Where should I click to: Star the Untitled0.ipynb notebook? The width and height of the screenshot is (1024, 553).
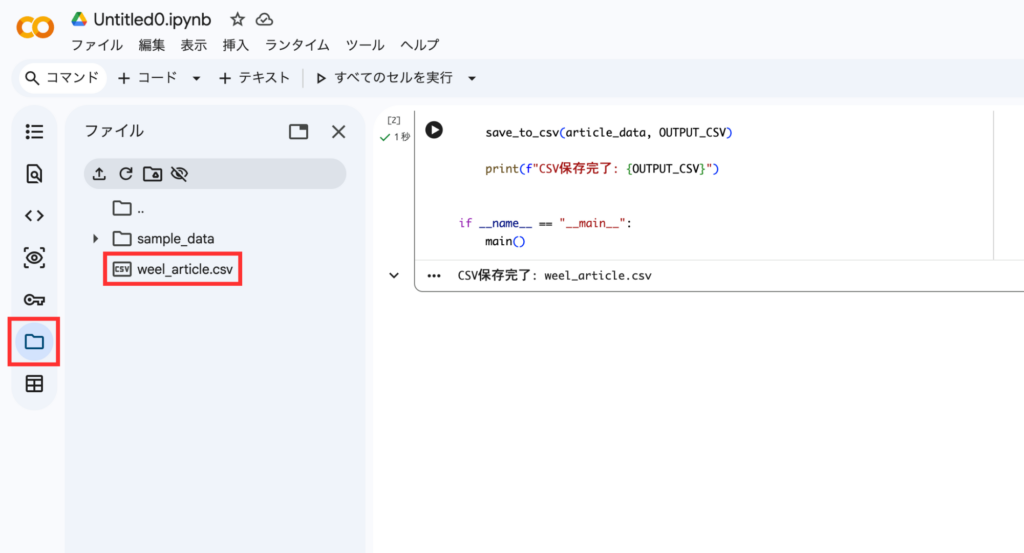[x=237, y=20]
